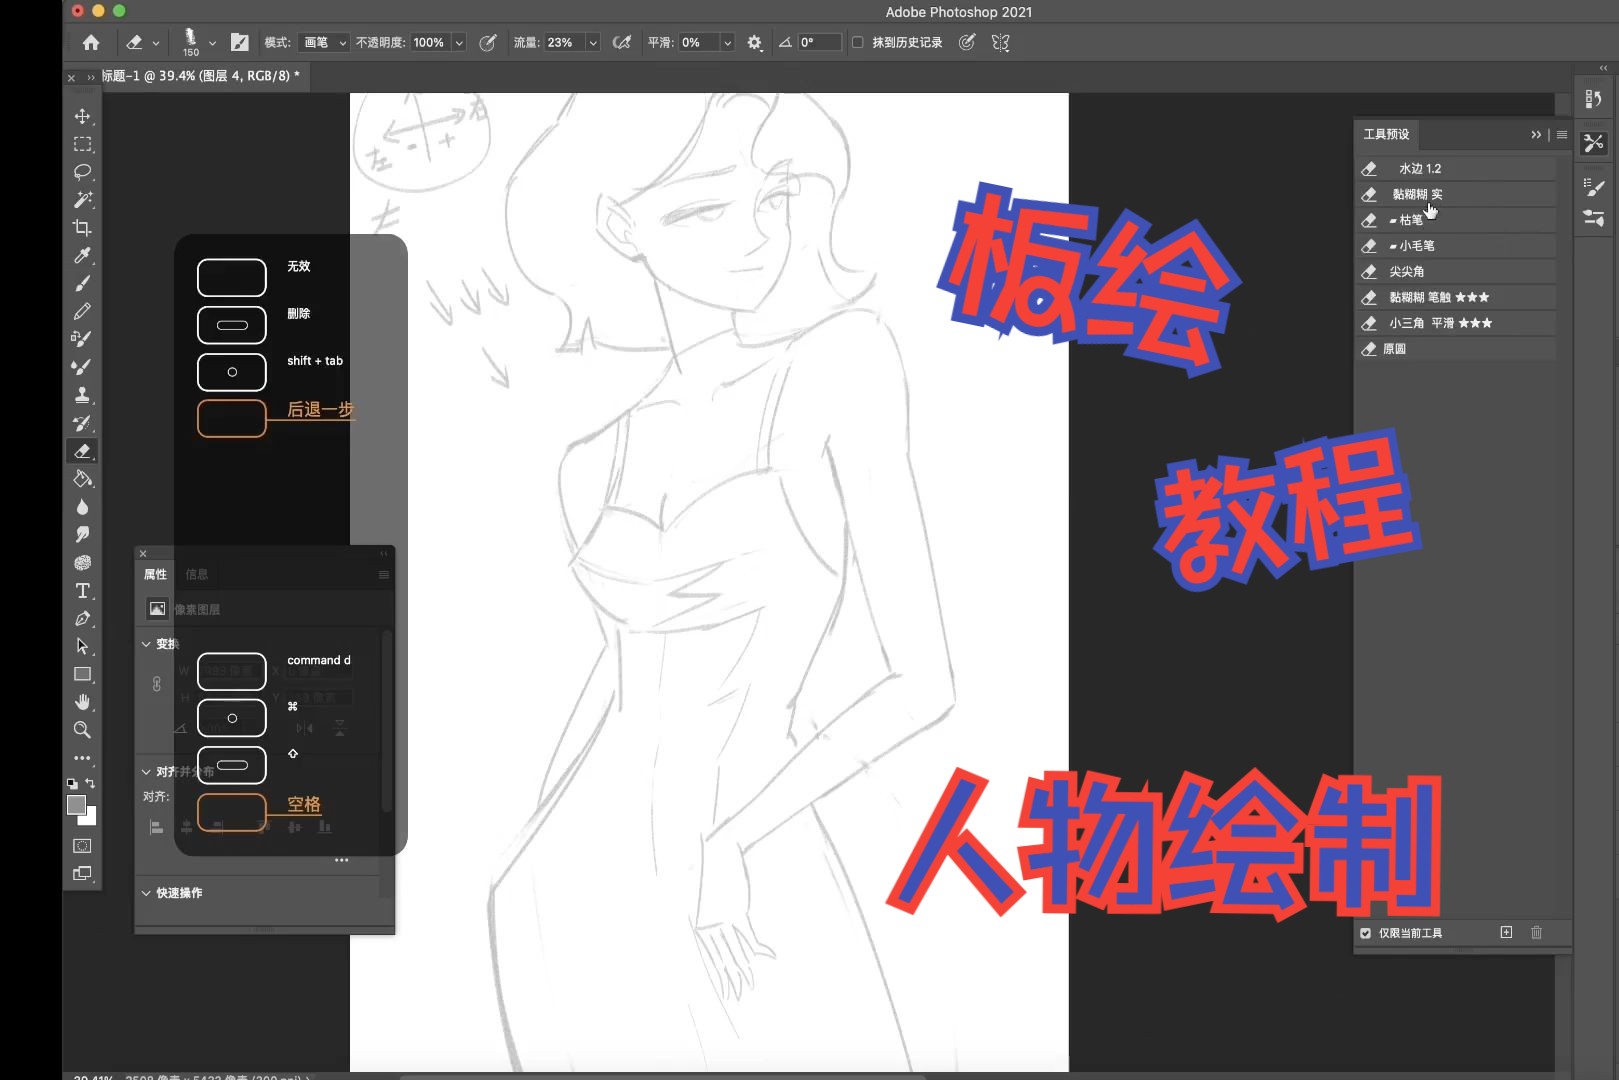Image resolution: width=1619 pixels, height=1080 pixels.
Task: Open the 模式 brush mode dropdown
Action: [x=323, y=42]
